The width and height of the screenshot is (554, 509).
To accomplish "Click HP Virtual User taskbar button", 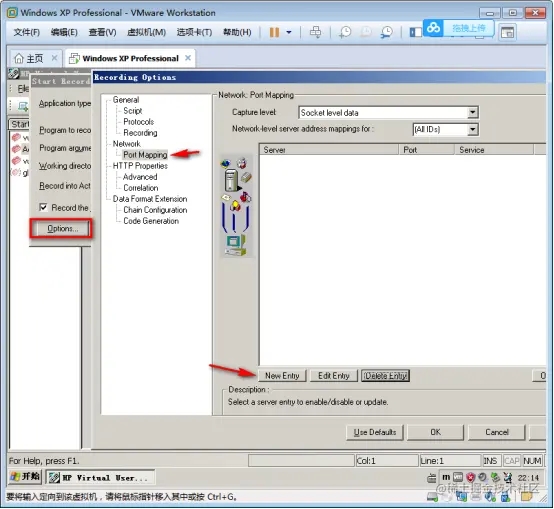I will pyautogui.click(x=101, y=478).
